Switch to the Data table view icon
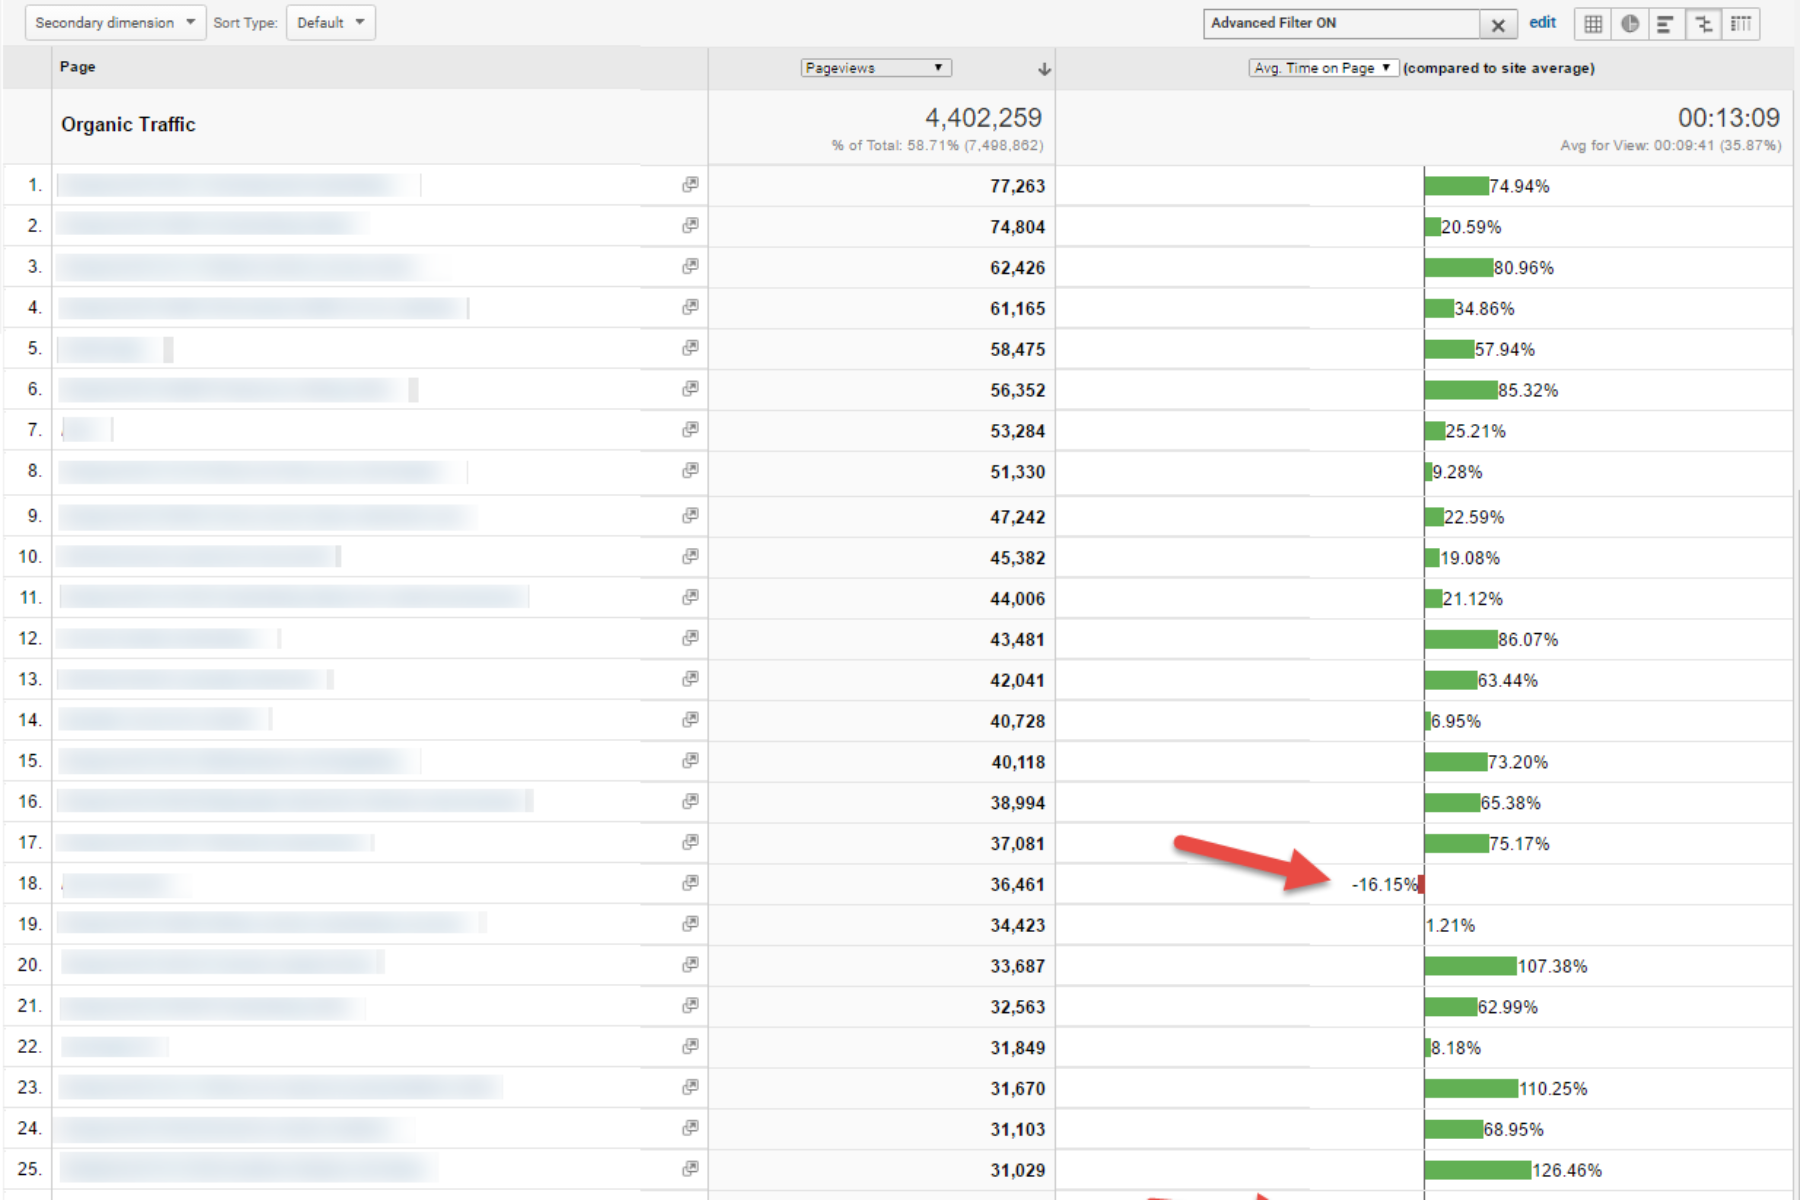The width and height of the screenshot is (1800, 1200). point(1593,24)
